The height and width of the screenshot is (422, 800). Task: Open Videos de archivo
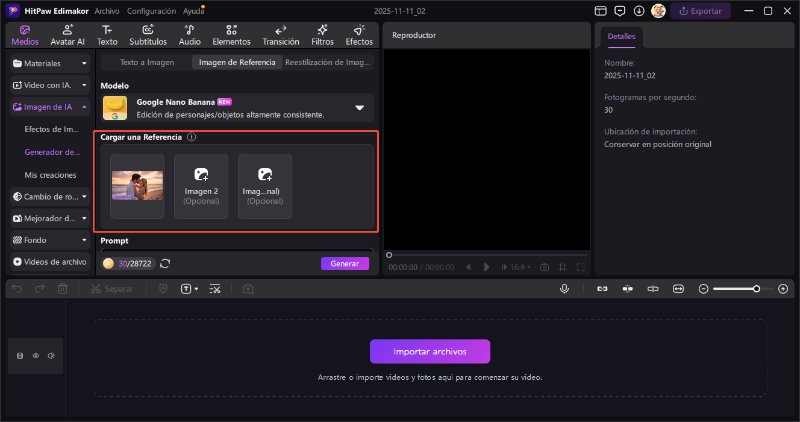coord(50,262)
